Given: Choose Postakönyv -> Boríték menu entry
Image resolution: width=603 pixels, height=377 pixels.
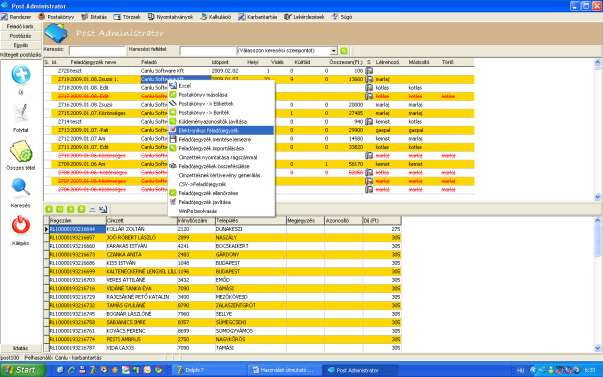Looking at the screenshot, I should (221, 113).
